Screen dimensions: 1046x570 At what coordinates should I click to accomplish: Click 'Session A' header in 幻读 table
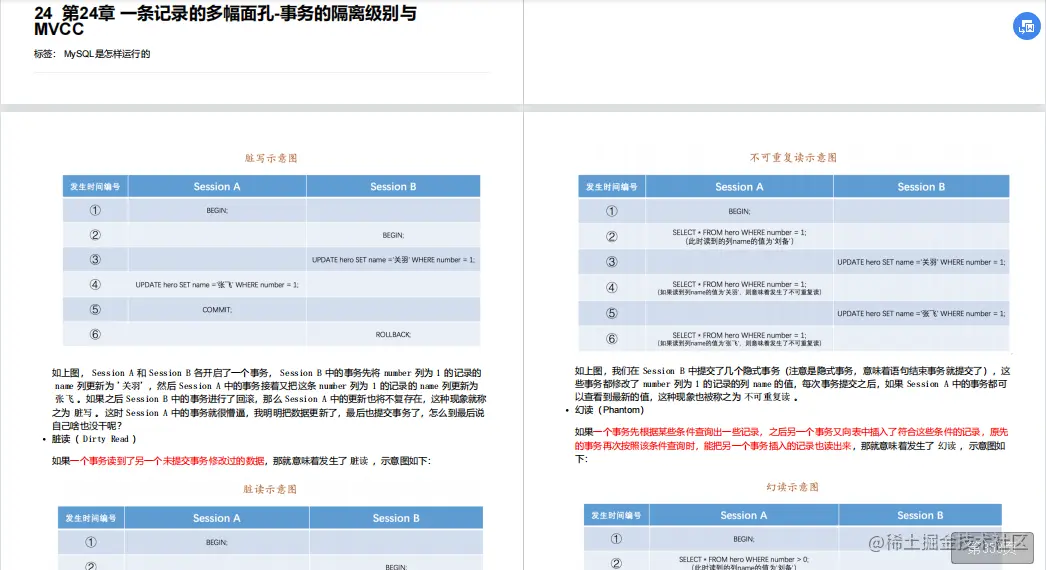click(x=744, y=515)
